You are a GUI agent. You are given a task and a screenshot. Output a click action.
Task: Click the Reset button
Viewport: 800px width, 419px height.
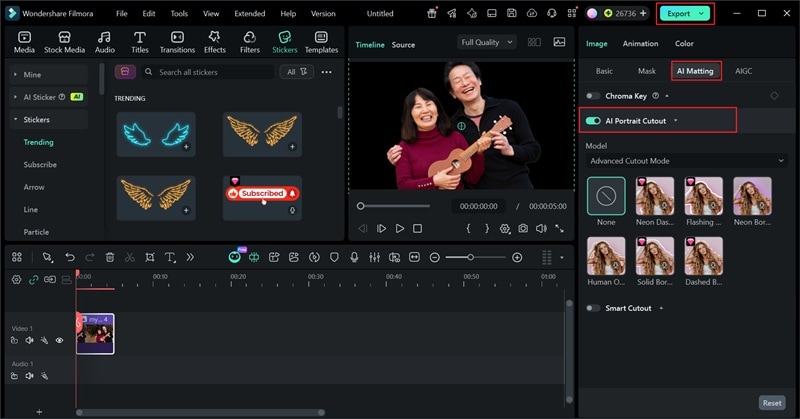click(771, 402)
